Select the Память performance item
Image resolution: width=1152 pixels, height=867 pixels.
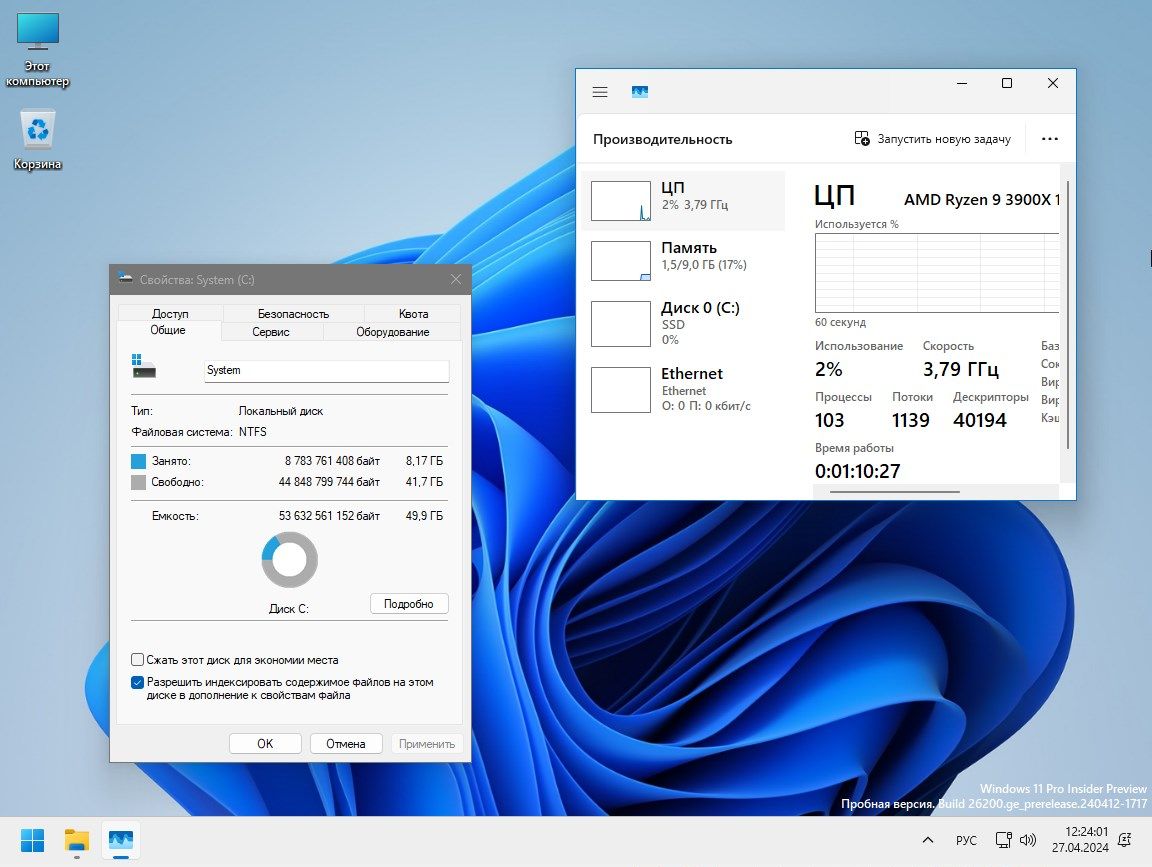(683, 260)
